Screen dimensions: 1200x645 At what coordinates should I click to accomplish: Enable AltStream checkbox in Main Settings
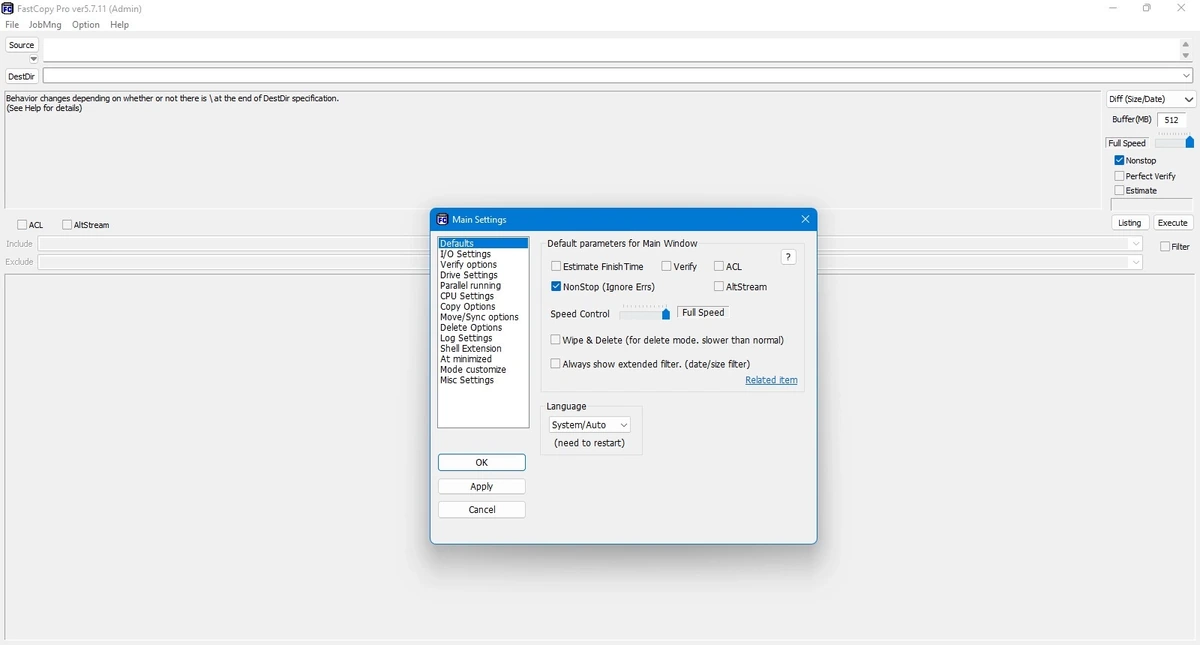pyautogui.click(x=719, y=287)
